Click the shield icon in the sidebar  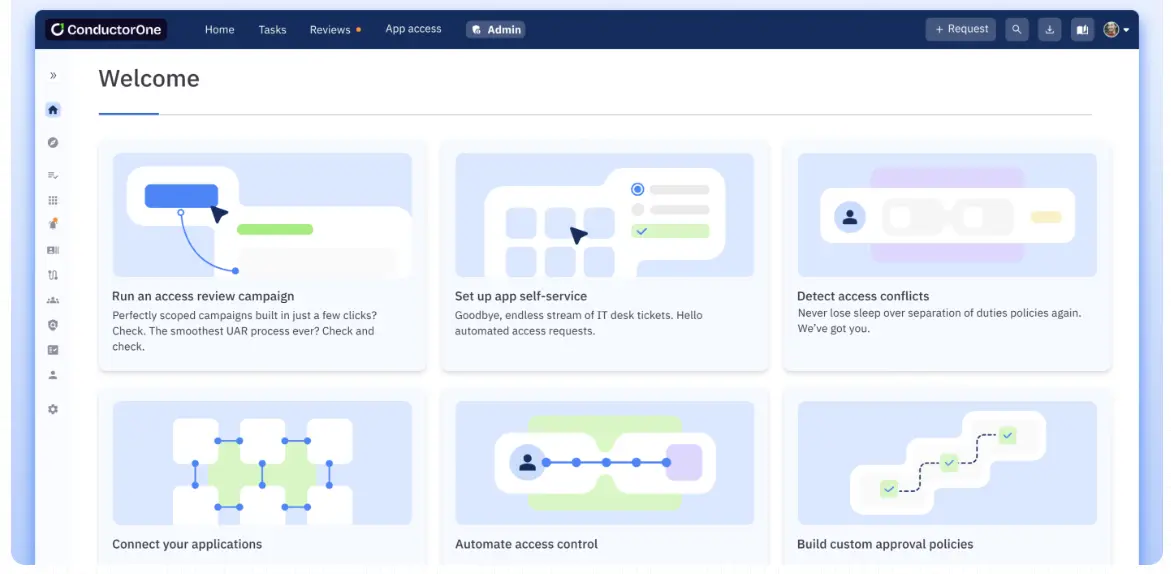[53, 325]
